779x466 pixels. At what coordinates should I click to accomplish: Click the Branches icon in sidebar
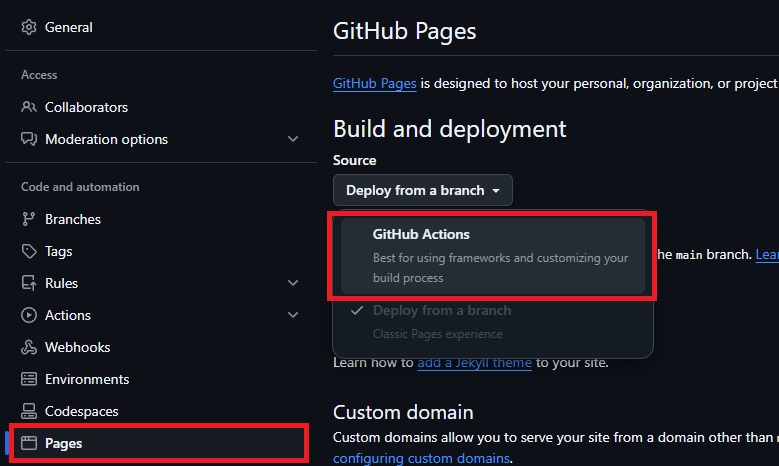click(x=29, y=219)
